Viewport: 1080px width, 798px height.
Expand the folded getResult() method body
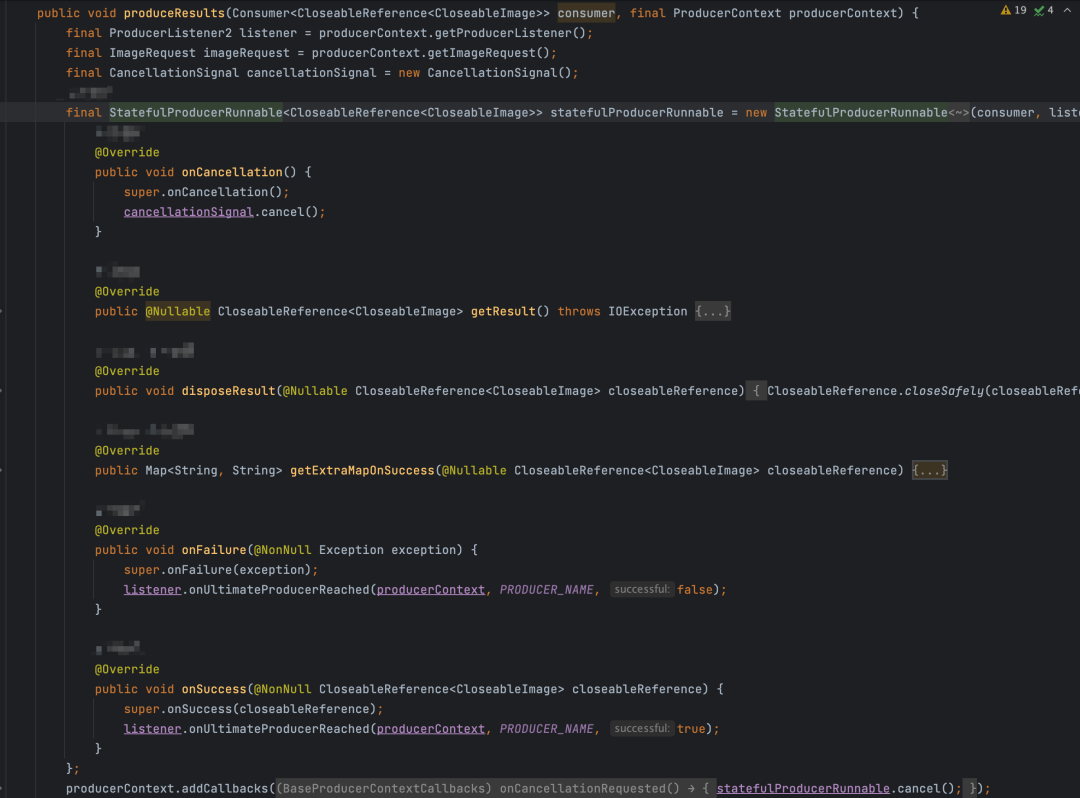(x=712, y=311)
